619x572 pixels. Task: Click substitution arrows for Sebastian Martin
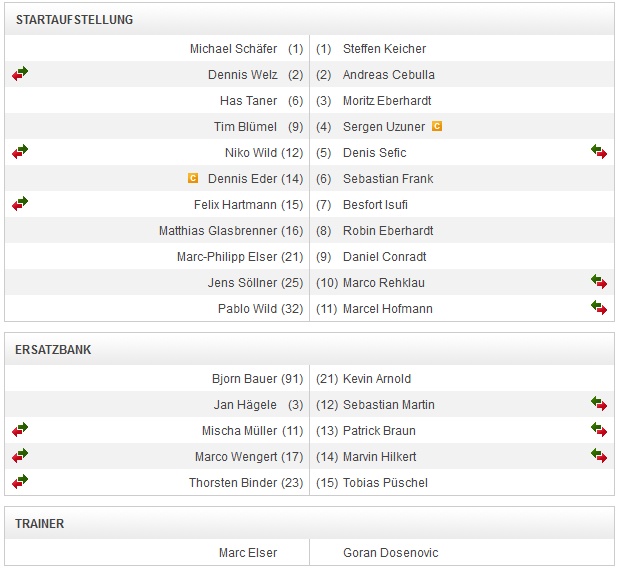click(599, 404)
